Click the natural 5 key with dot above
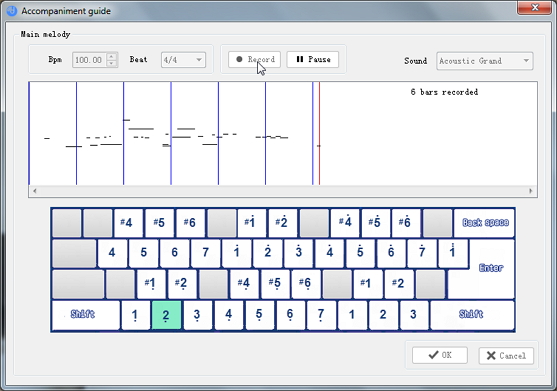The image size is (557, 391). click(360, 254)
